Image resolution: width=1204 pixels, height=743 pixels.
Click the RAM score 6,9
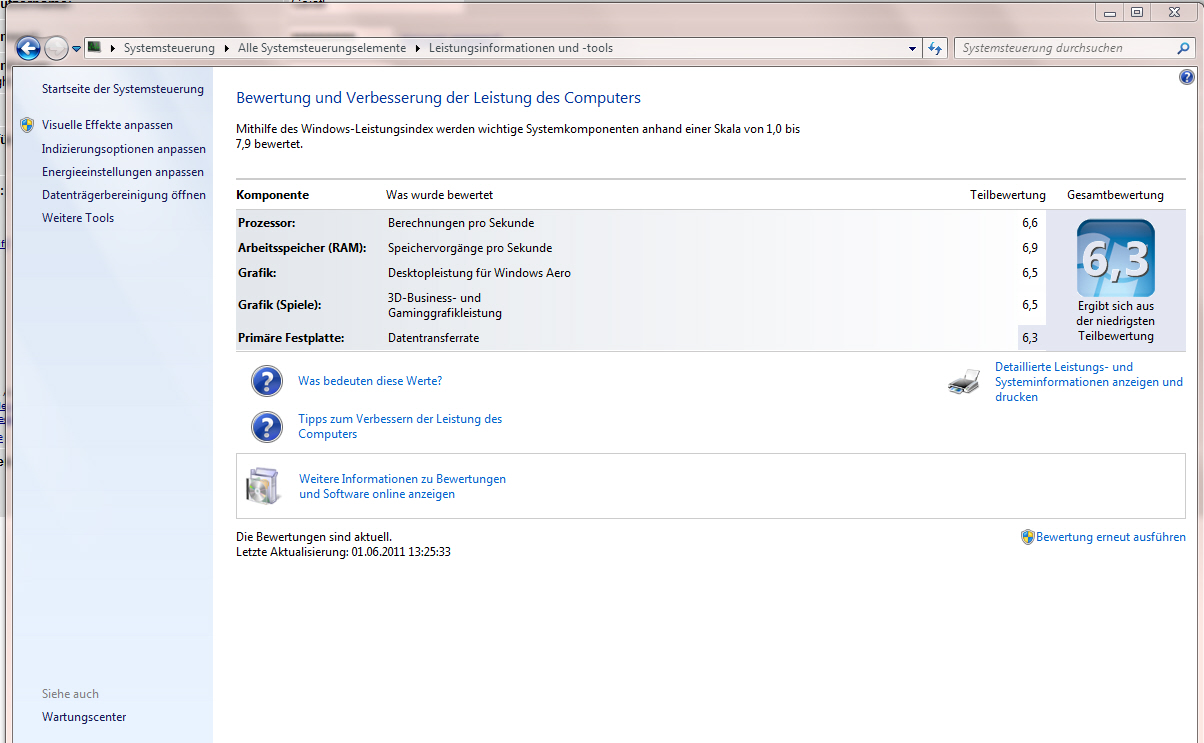1030,248
